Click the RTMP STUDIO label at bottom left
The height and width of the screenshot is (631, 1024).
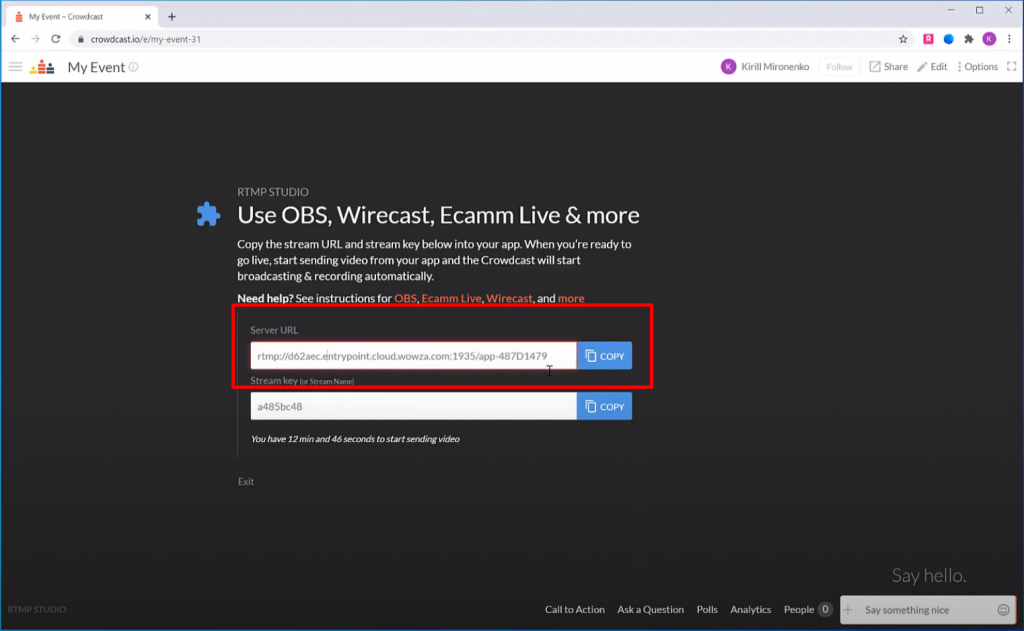pyautogui.click(x=37, y=609)
